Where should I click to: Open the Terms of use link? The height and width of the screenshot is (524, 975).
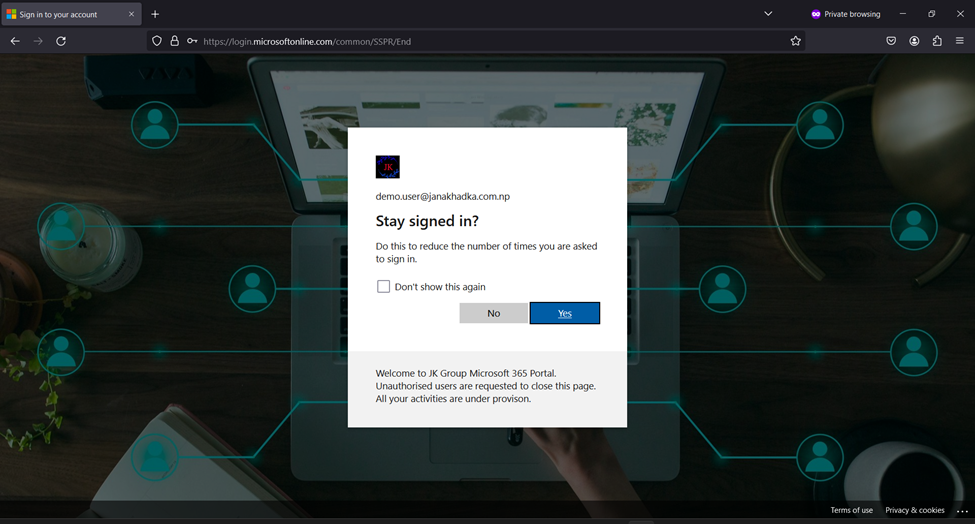click(x=851, y=510)
